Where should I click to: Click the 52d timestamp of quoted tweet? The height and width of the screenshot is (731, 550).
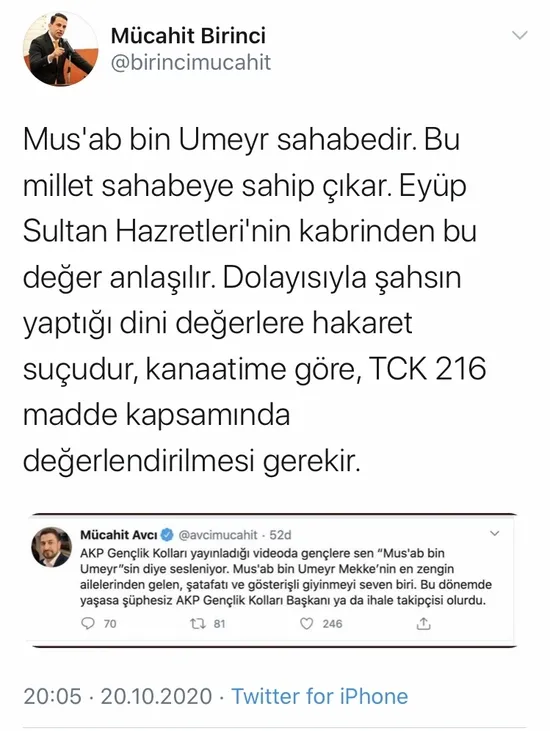coord(280,535)
